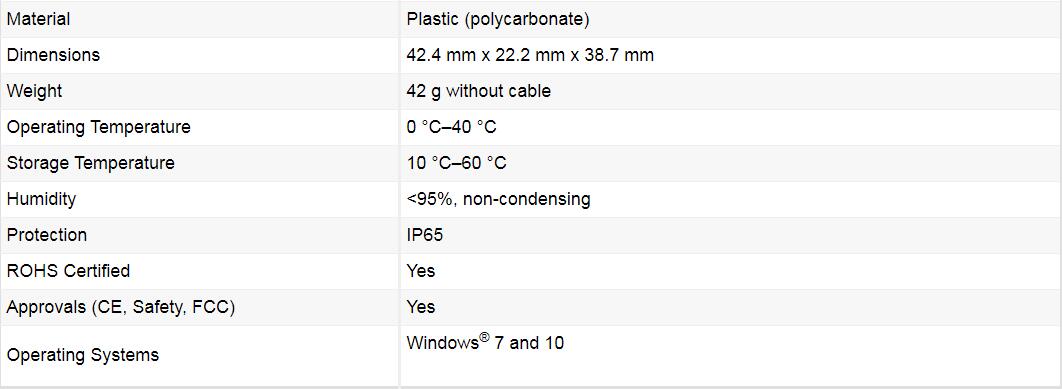Click the Weight row label
This screenshot has height=389, width=1062.
pos(35,91)
